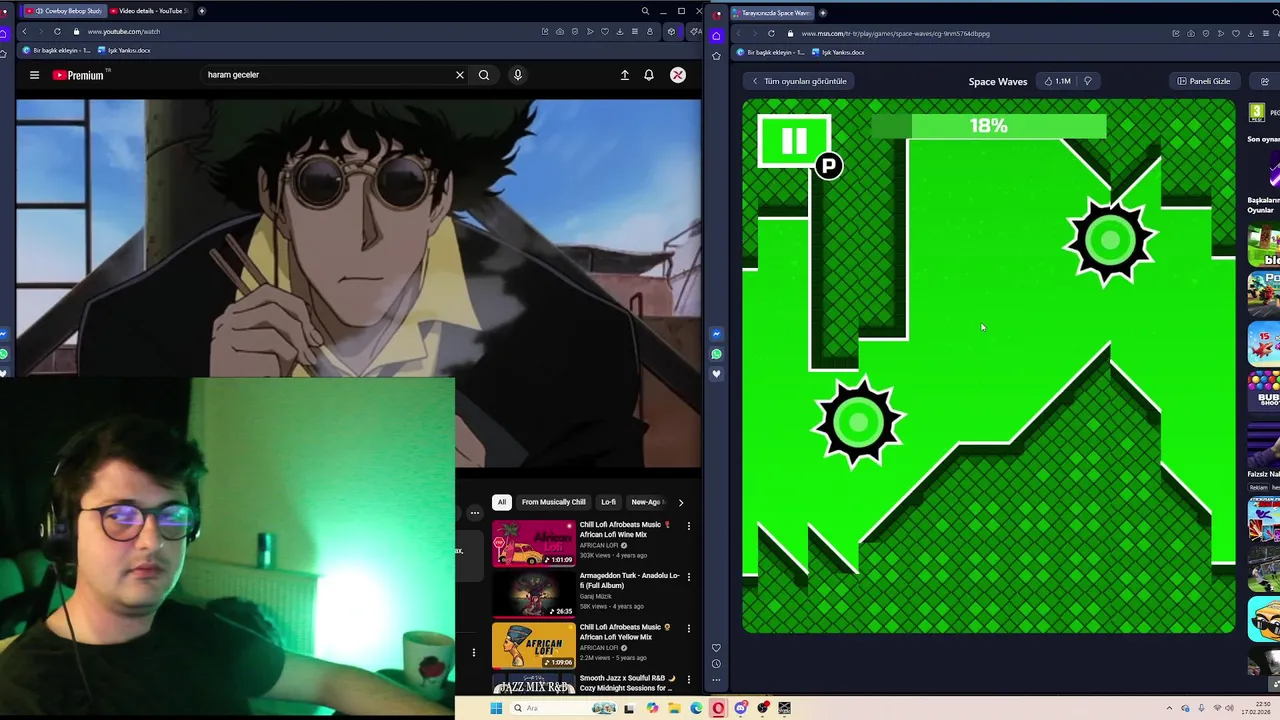
Task: Open AFRICAN LOFI channel under Wine Mix
Action: (x=600, y=545)
